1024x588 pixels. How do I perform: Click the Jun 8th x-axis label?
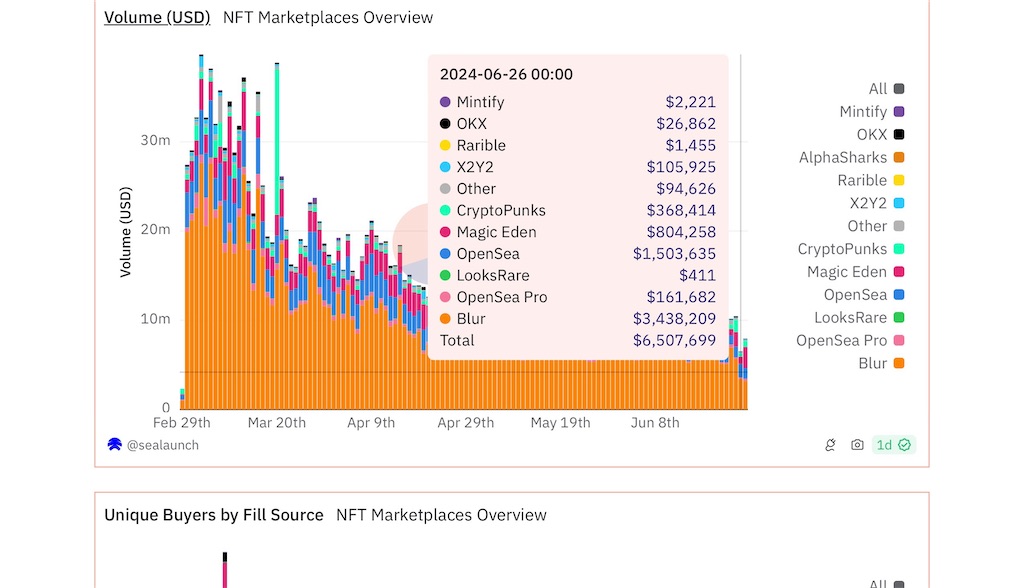click(655, 423)
